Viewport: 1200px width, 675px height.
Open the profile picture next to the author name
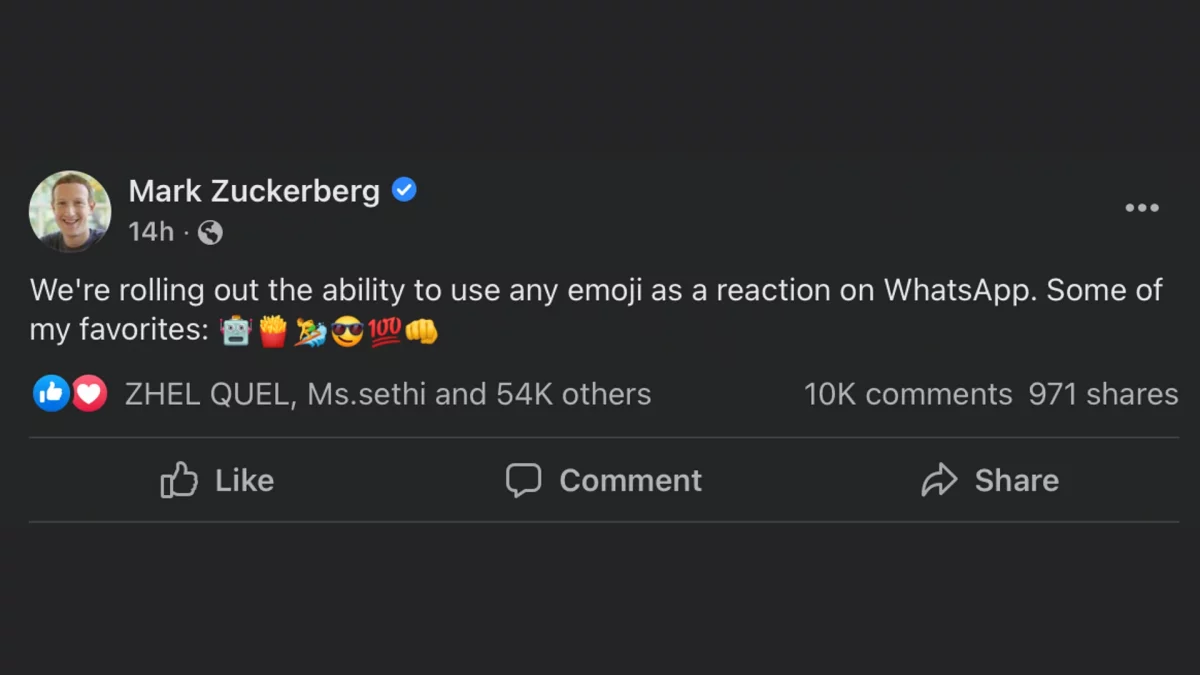(70, 211)
